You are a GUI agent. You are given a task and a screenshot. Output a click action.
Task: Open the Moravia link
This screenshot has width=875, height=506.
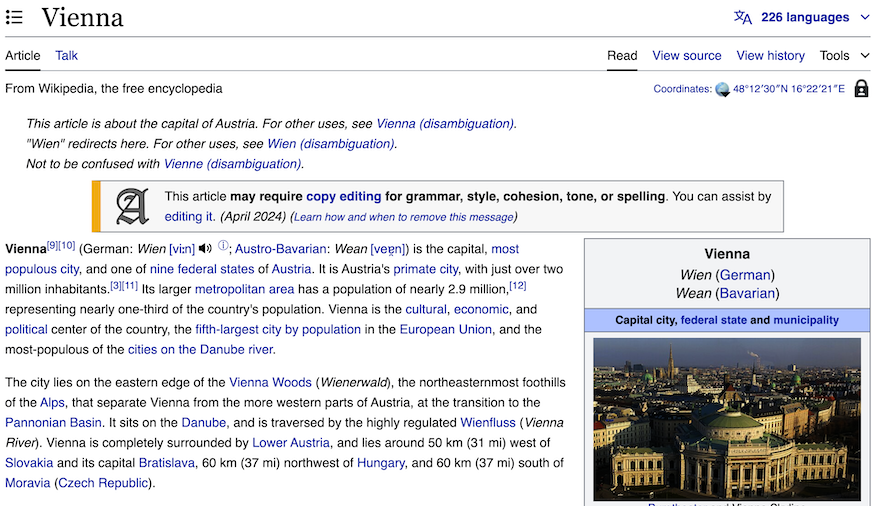27,483
